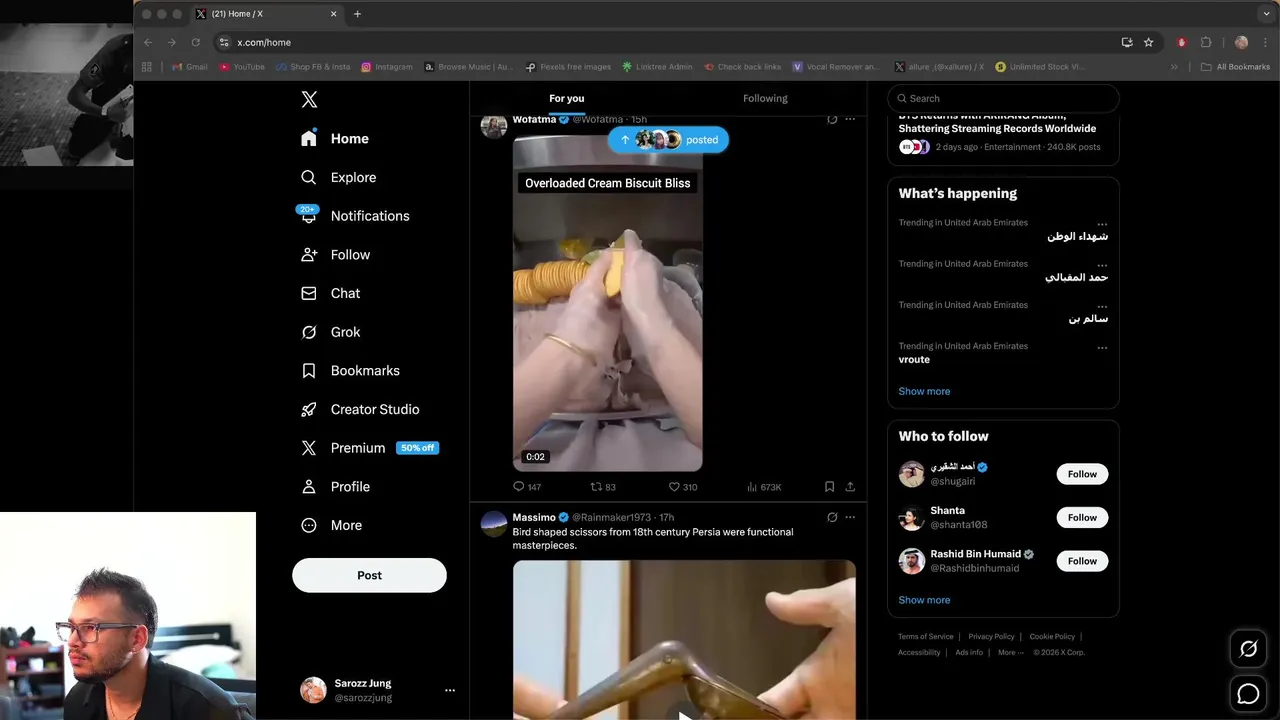The width and height of the screenshot is (1280, 720).
Task: Click the Search input field
Action: point(1003,98)
